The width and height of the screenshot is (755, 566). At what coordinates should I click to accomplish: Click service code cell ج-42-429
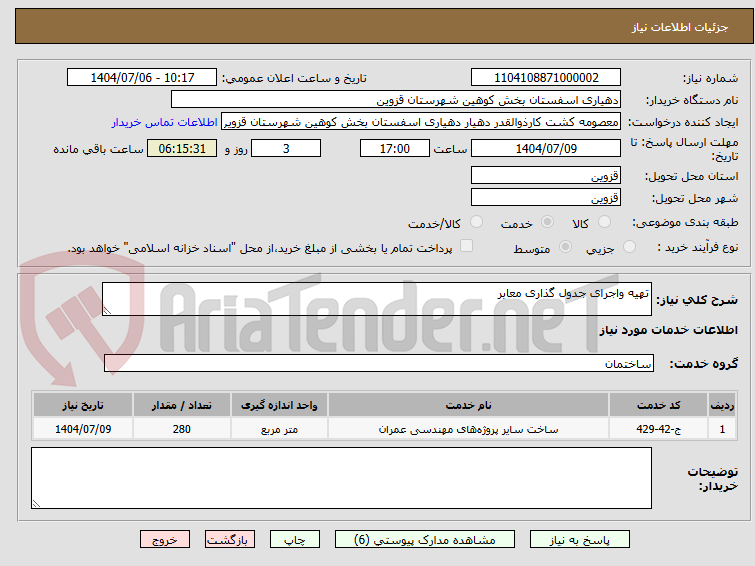click(659, 429)
